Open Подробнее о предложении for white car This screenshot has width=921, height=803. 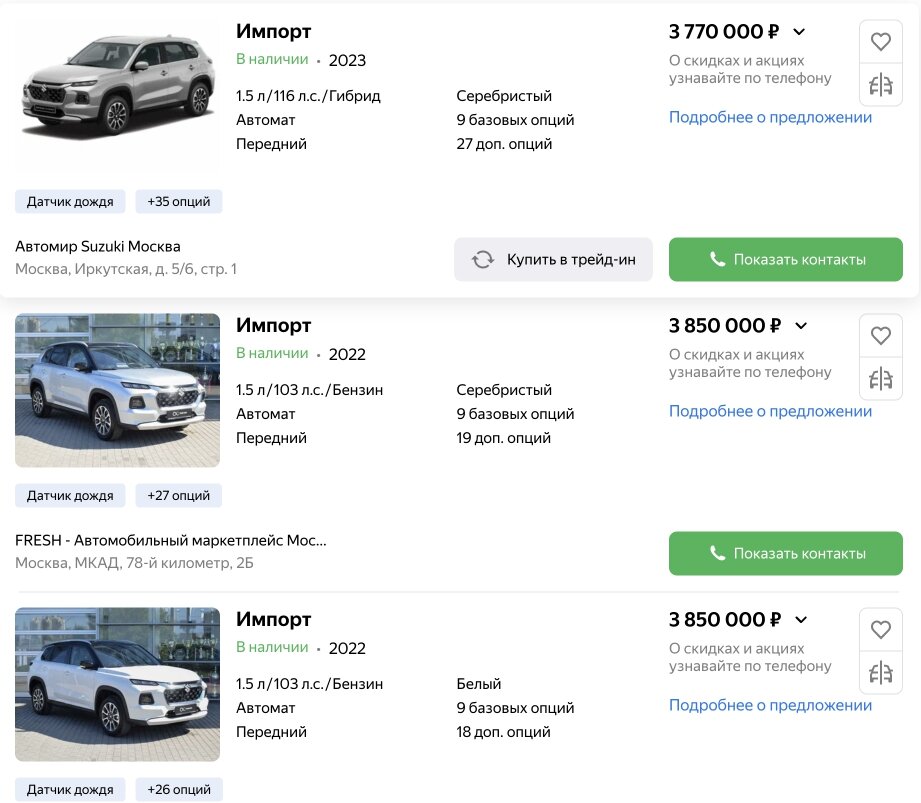[x=770, y=705]
